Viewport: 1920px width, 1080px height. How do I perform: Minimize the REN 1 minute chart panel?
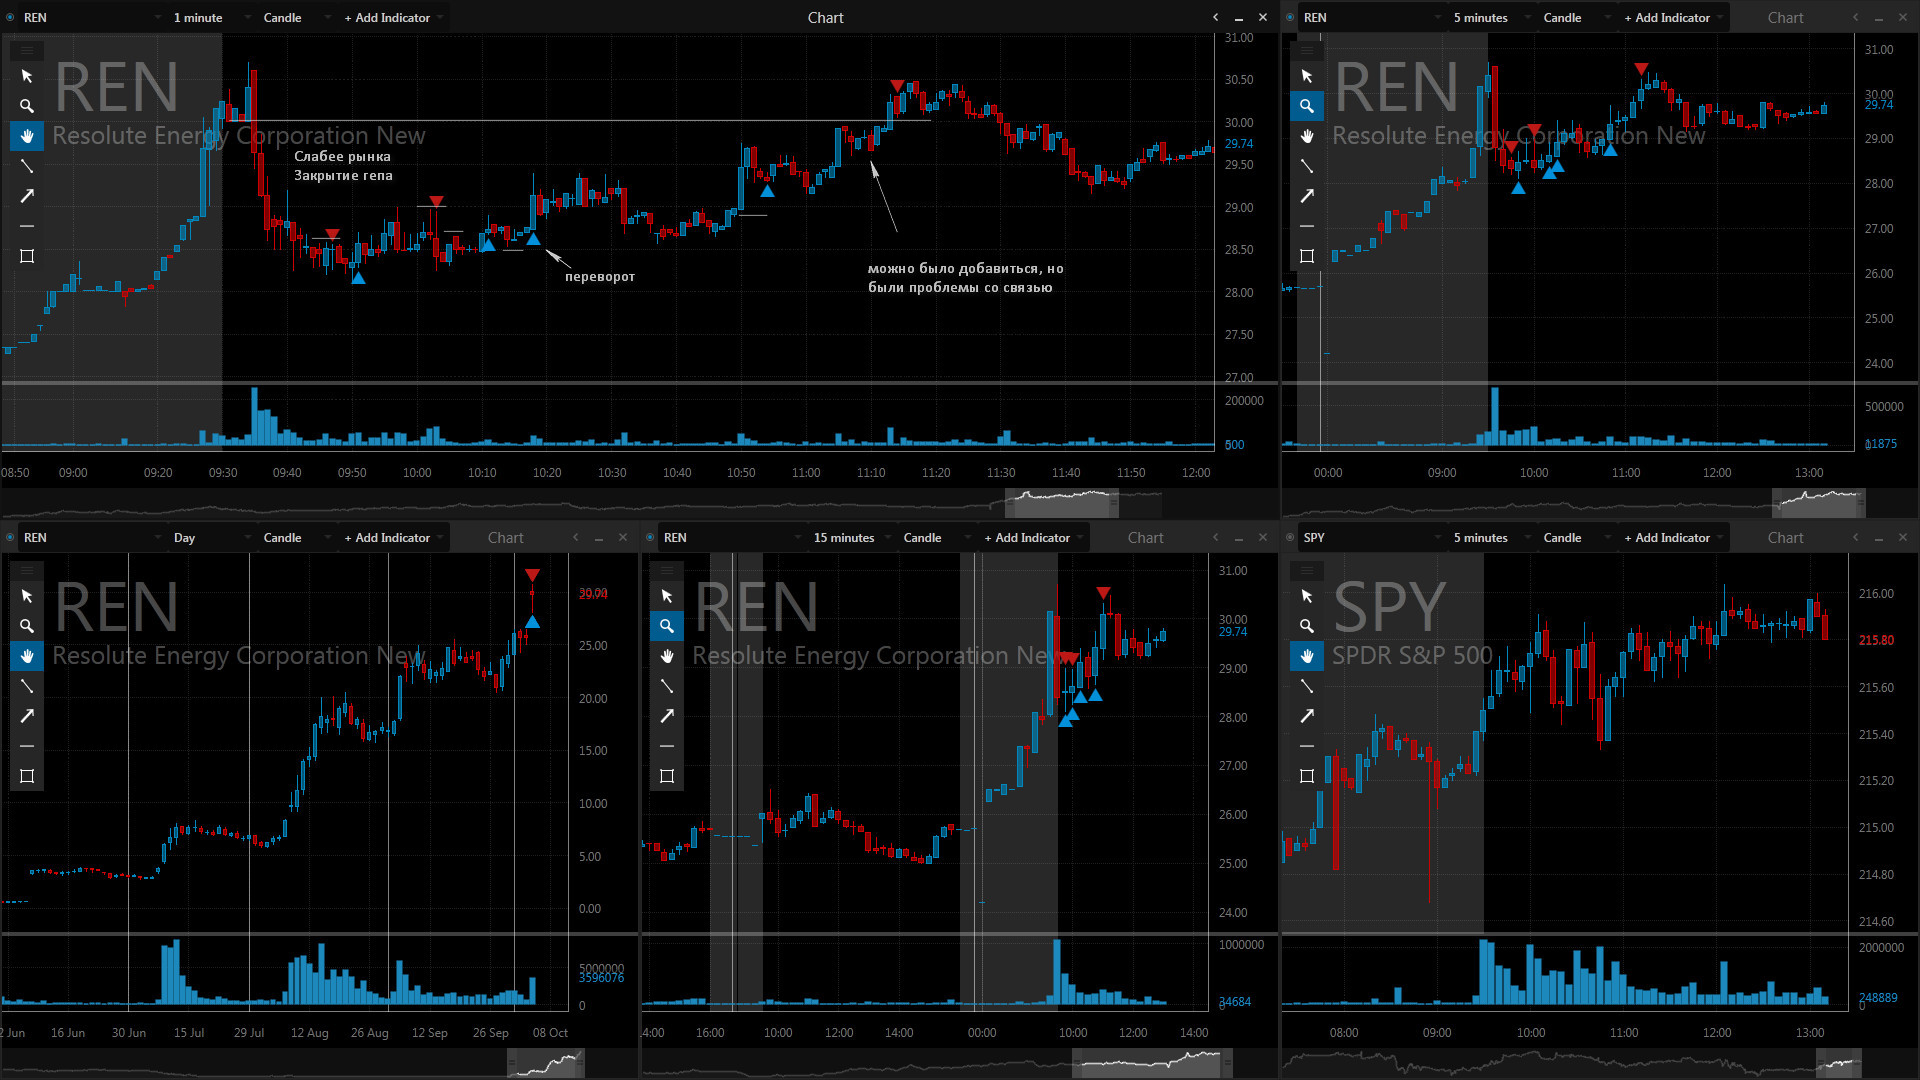(x=1239, y=18)
